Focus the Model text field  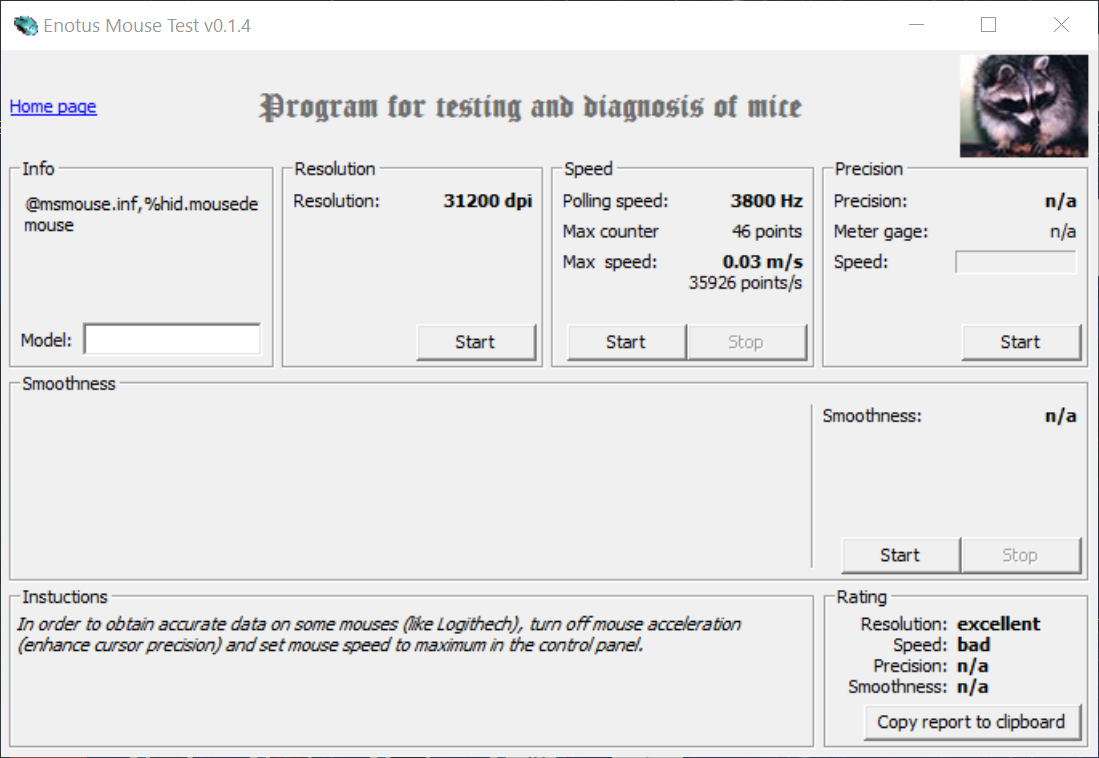pos(172,339)
